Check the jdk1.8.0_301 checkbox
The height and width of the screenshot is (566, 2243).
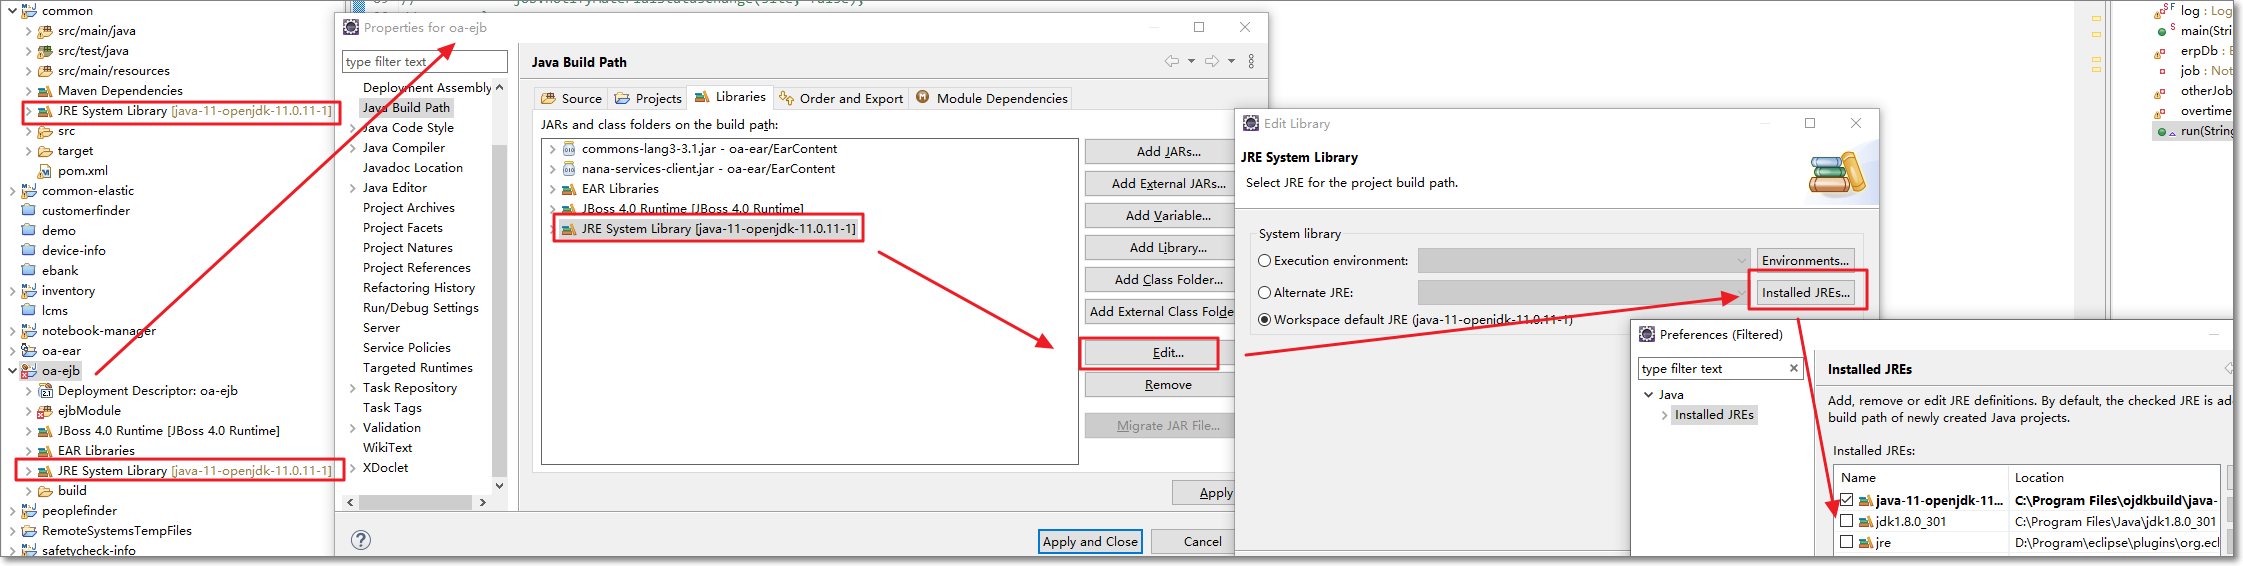coord(1846,521)
